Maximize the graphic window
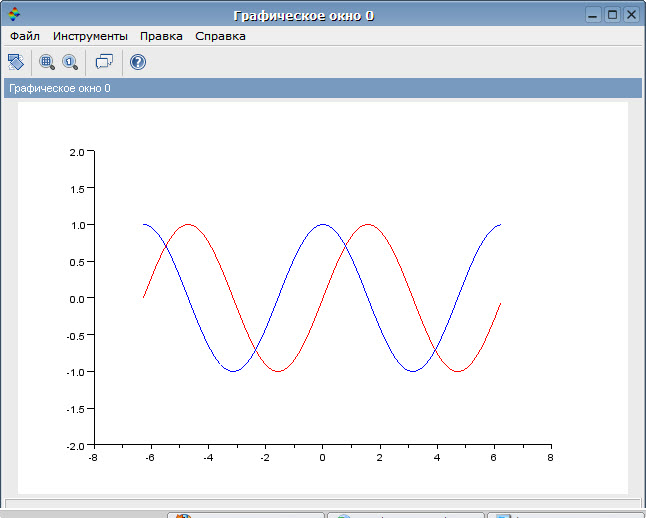 (x=613, y=15)
